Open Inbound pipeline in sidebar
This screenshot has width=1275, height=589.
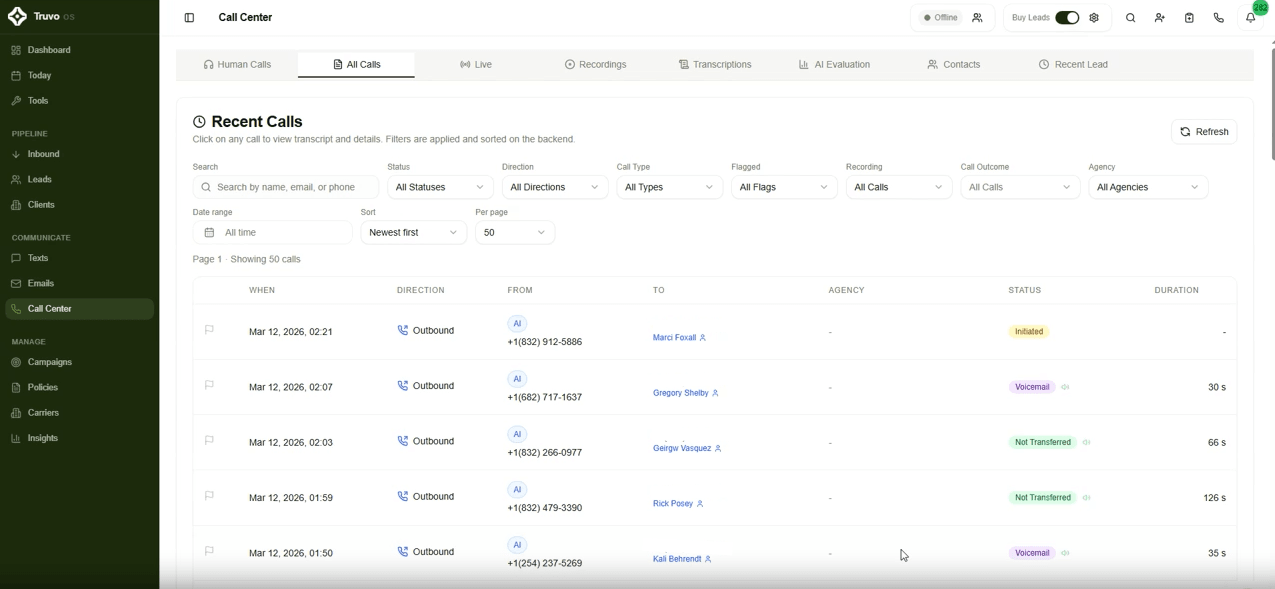tap(79, 154)
